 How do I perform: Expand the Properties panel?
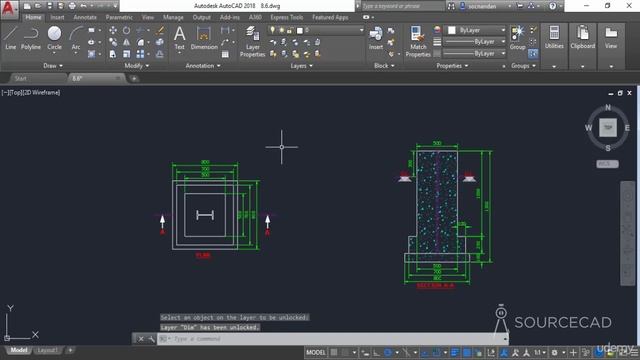[452, 66]
